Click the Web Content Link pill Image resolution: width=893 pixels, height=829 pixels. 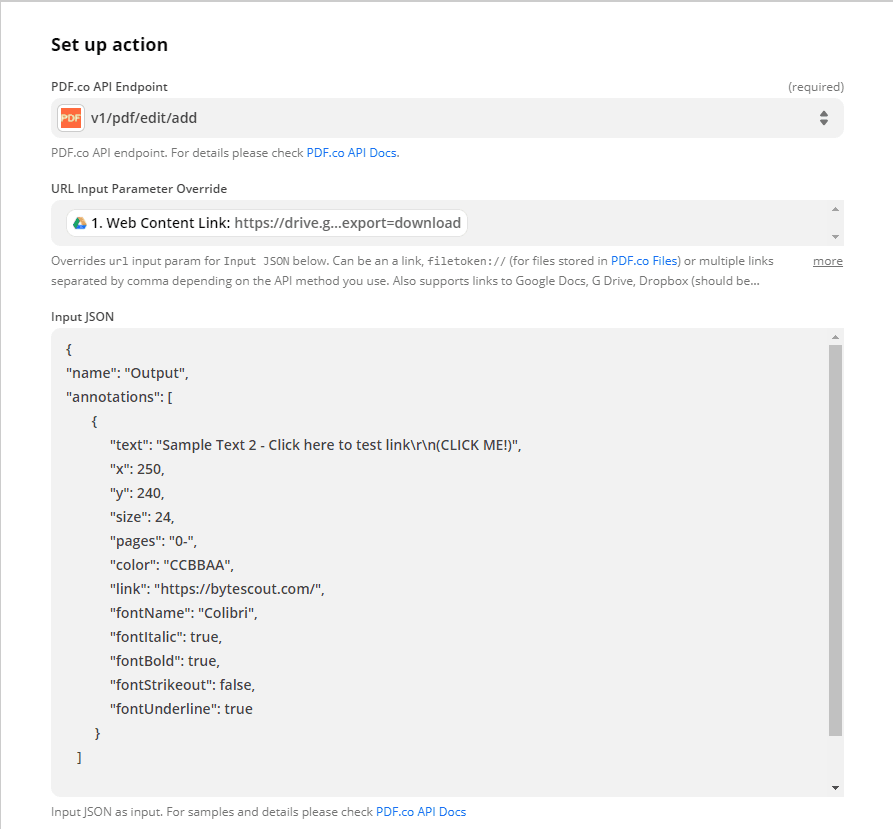(267, 223)
